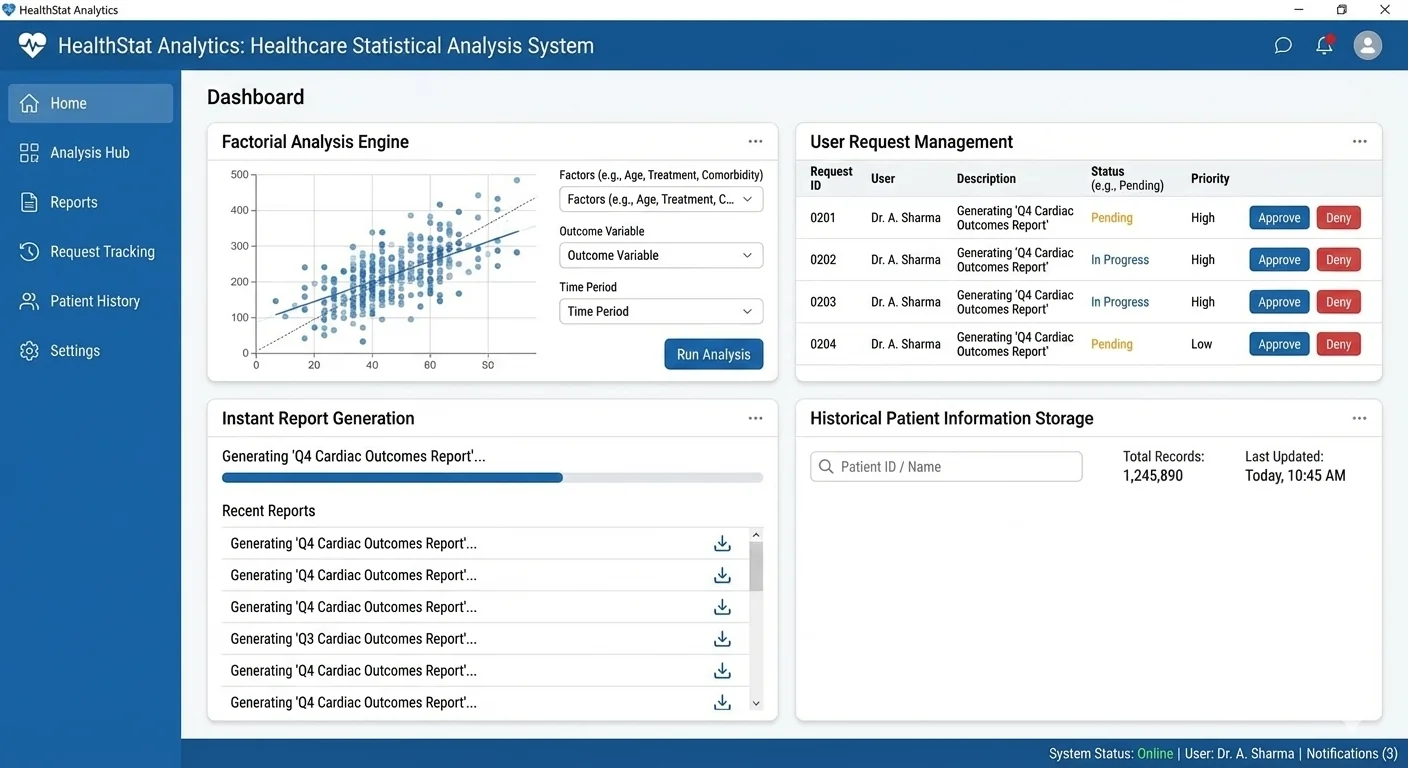Open Factorial Analysis Engine options menu
Viewport: 1408px width, 768px height.
tap(755, 142)
